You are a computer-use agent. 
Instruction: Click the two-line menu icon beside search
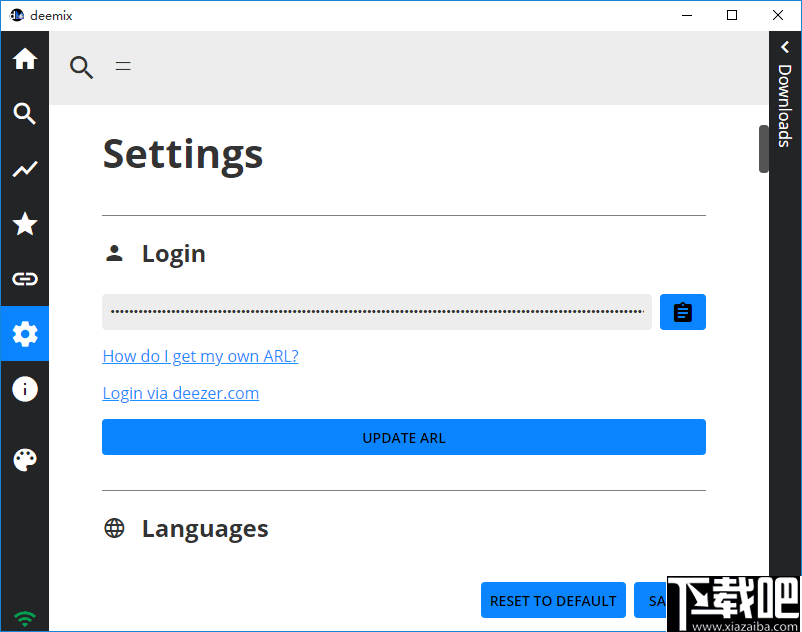coord(123,66)
